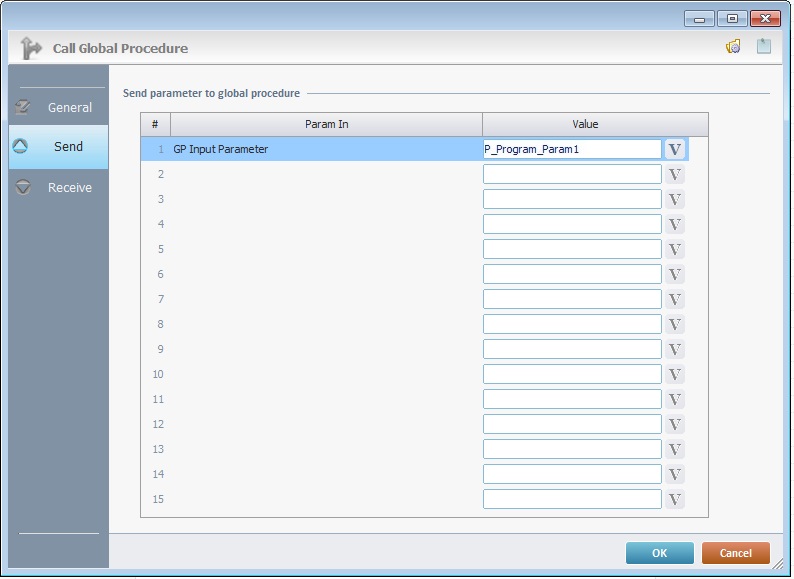
Task: Open variable picker for row 1
Action: [x=675, y=149]
